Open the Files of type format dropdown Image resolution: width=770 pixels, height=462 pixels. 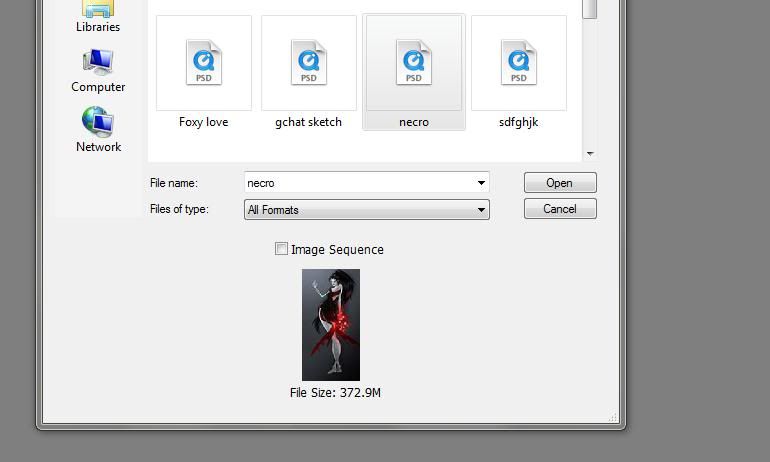point(367,210)
